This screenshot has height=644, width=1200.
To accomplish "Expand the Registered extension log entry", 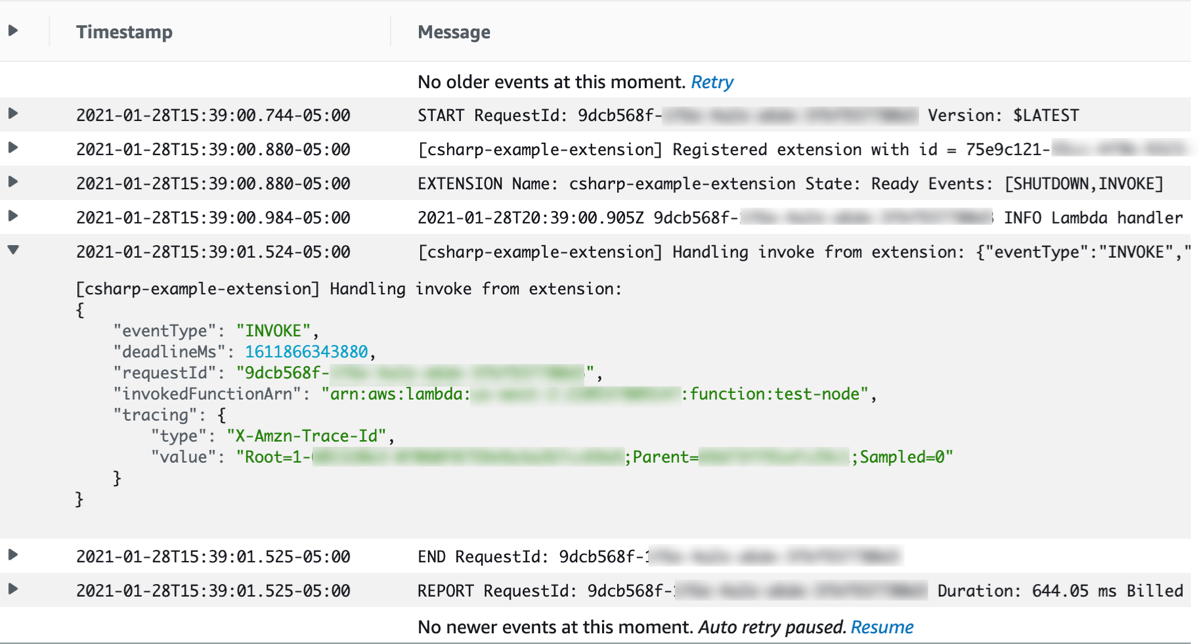I will click(x=13, y=148).
